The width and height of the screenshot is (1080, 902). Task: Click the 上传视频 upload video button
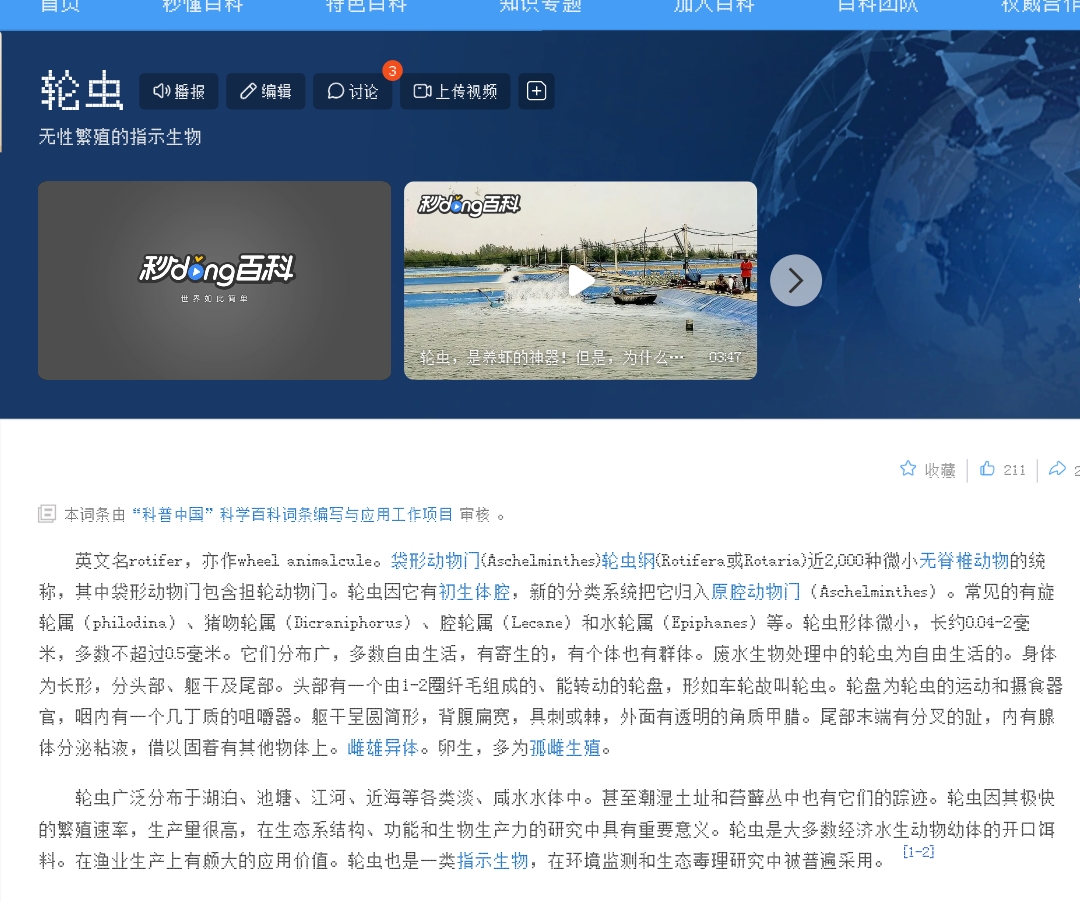point(455,91)
